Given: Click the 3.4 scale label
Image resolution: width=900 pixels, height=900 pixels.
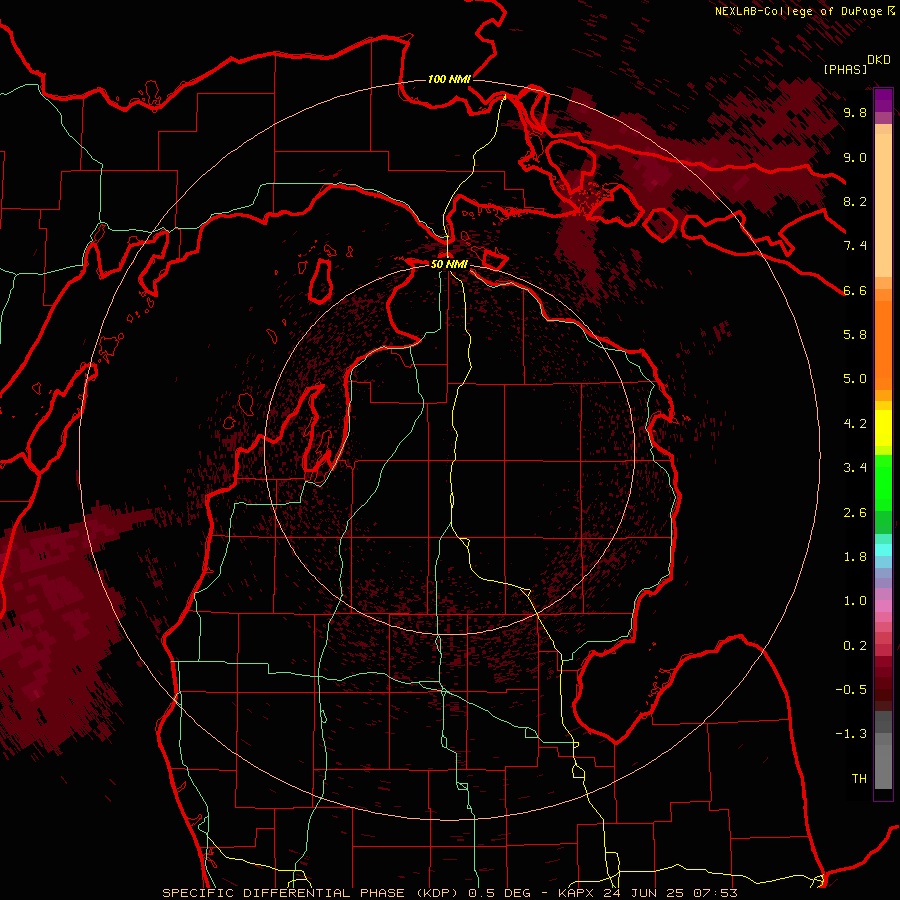Looking at the screenshot, I should (x=855, y=467).
